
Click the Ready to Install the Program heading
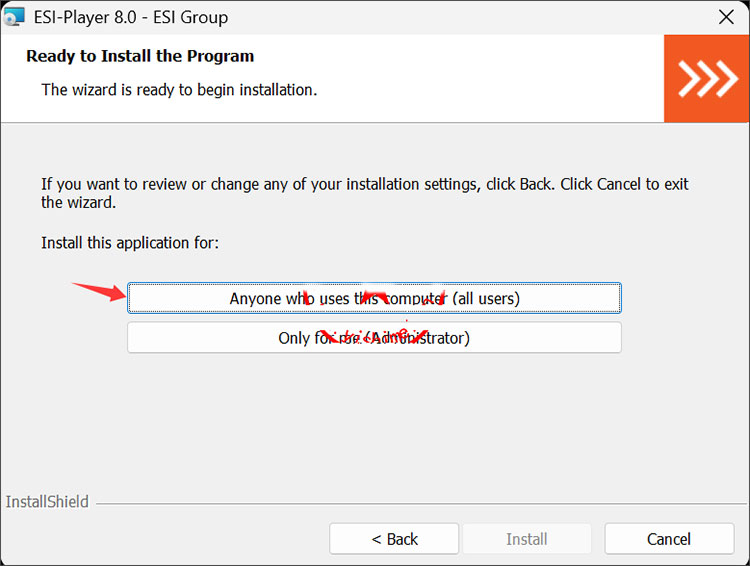click(x=140, y=56)
